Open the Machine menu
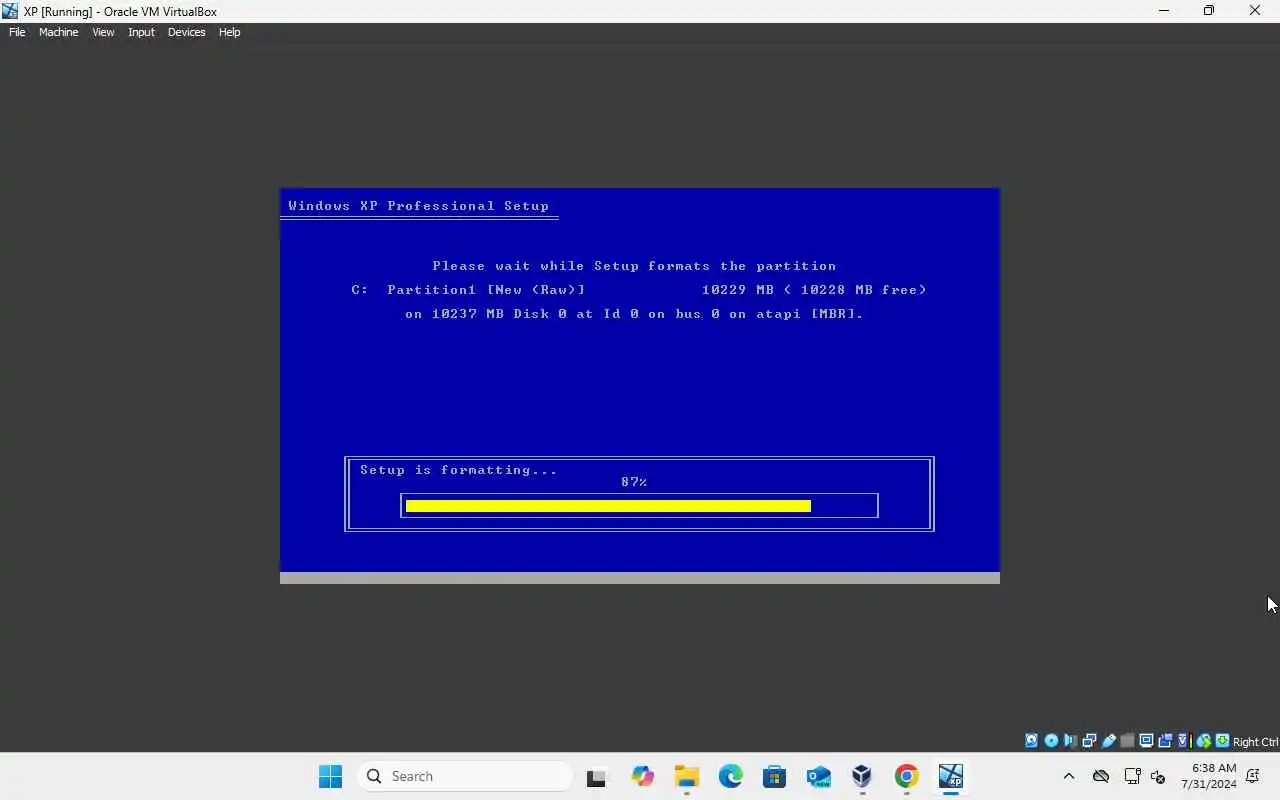 coord(58,32)
